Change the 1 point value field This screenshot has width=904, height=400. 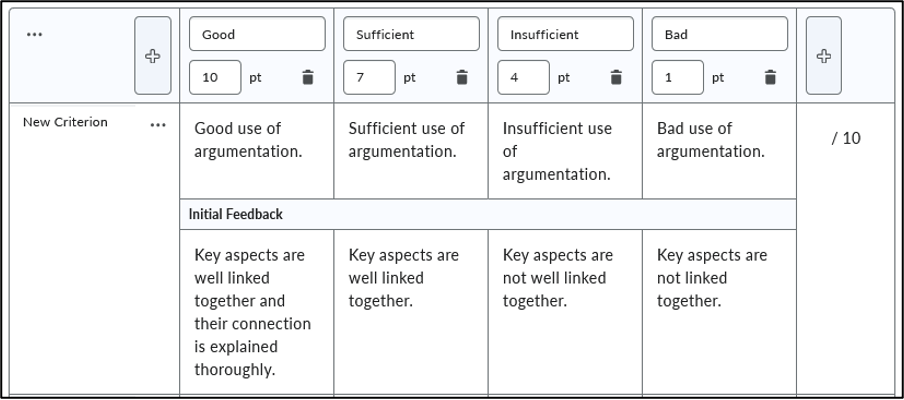pos(677,77)
